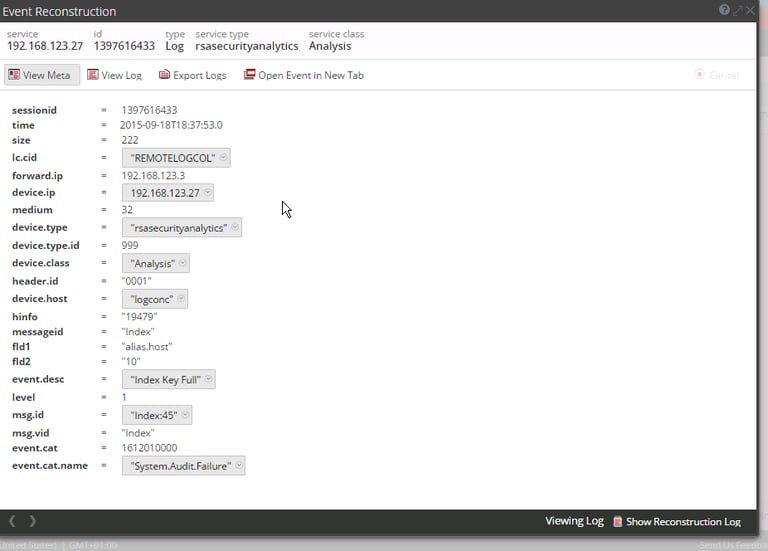Image resolution: width=768 pixels, height=551 pixels.
Task: Select Open Event in New Tab
Action: click(304, 75)
